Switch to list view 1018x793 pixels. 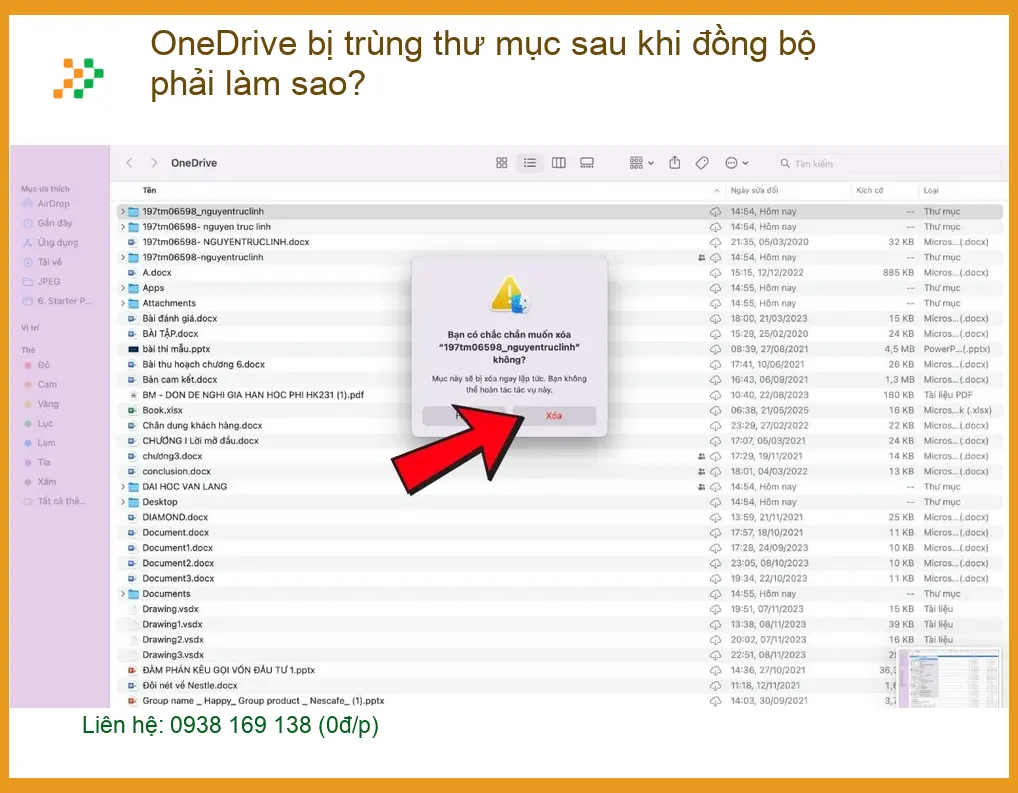pos(530,162)
